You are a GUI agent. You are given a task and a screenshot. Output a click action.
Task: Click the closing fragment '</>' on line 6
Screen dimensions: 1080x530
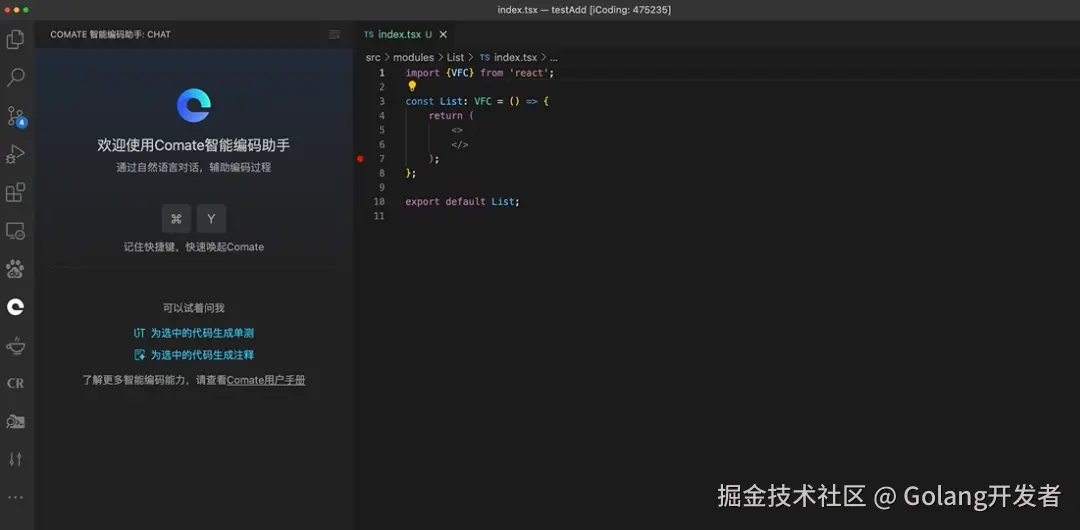460,145
